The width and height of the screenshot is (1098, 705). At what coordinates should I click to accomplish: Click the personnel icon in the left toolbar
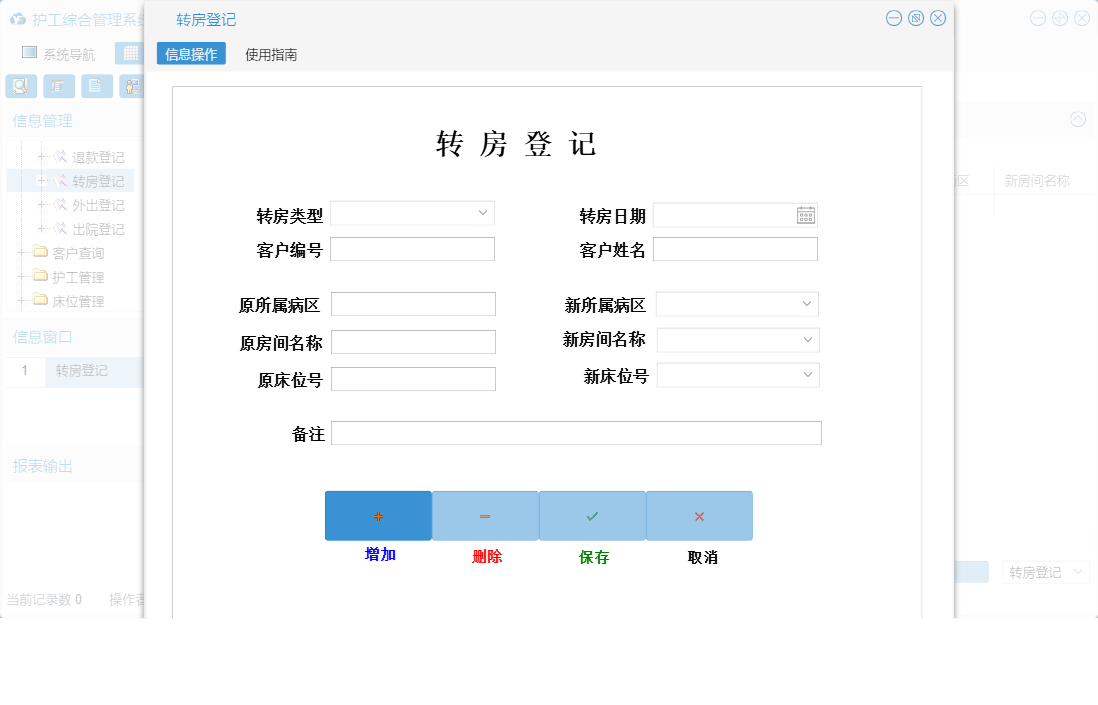pos(131,86)
